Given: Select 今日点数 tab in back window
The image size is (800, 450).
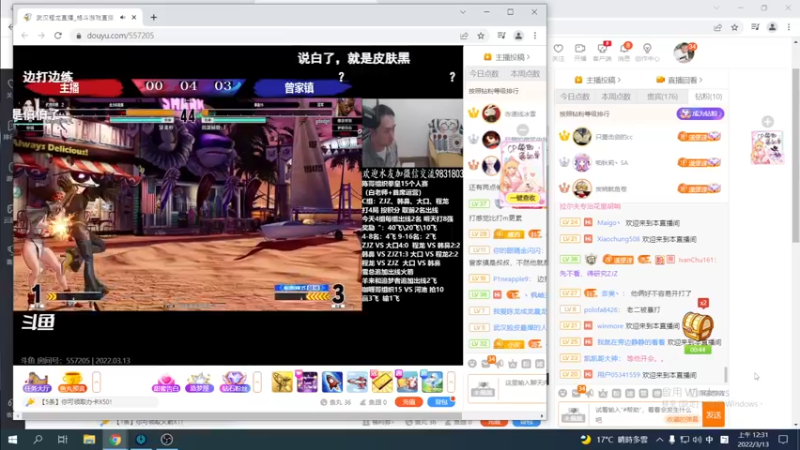Looking at the screenshot, I should point(574,96).
